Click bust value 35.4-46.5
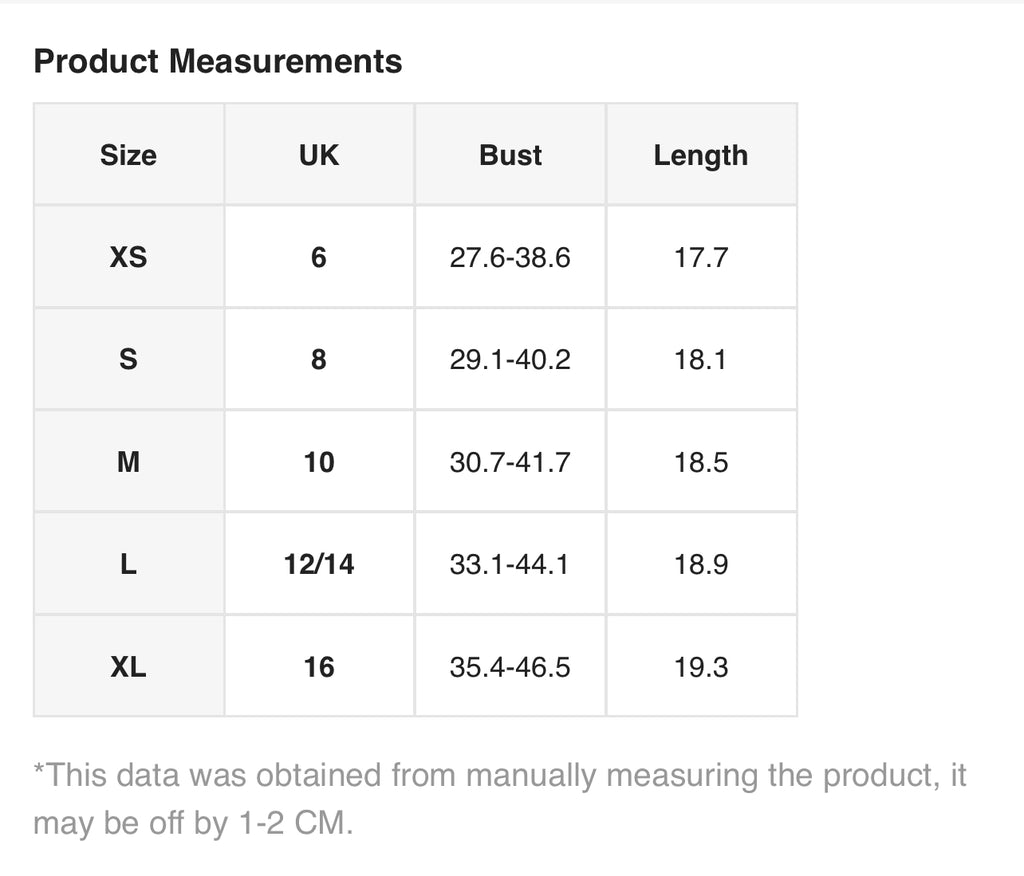Screen dimensions: 1024x876 point(510,666)
